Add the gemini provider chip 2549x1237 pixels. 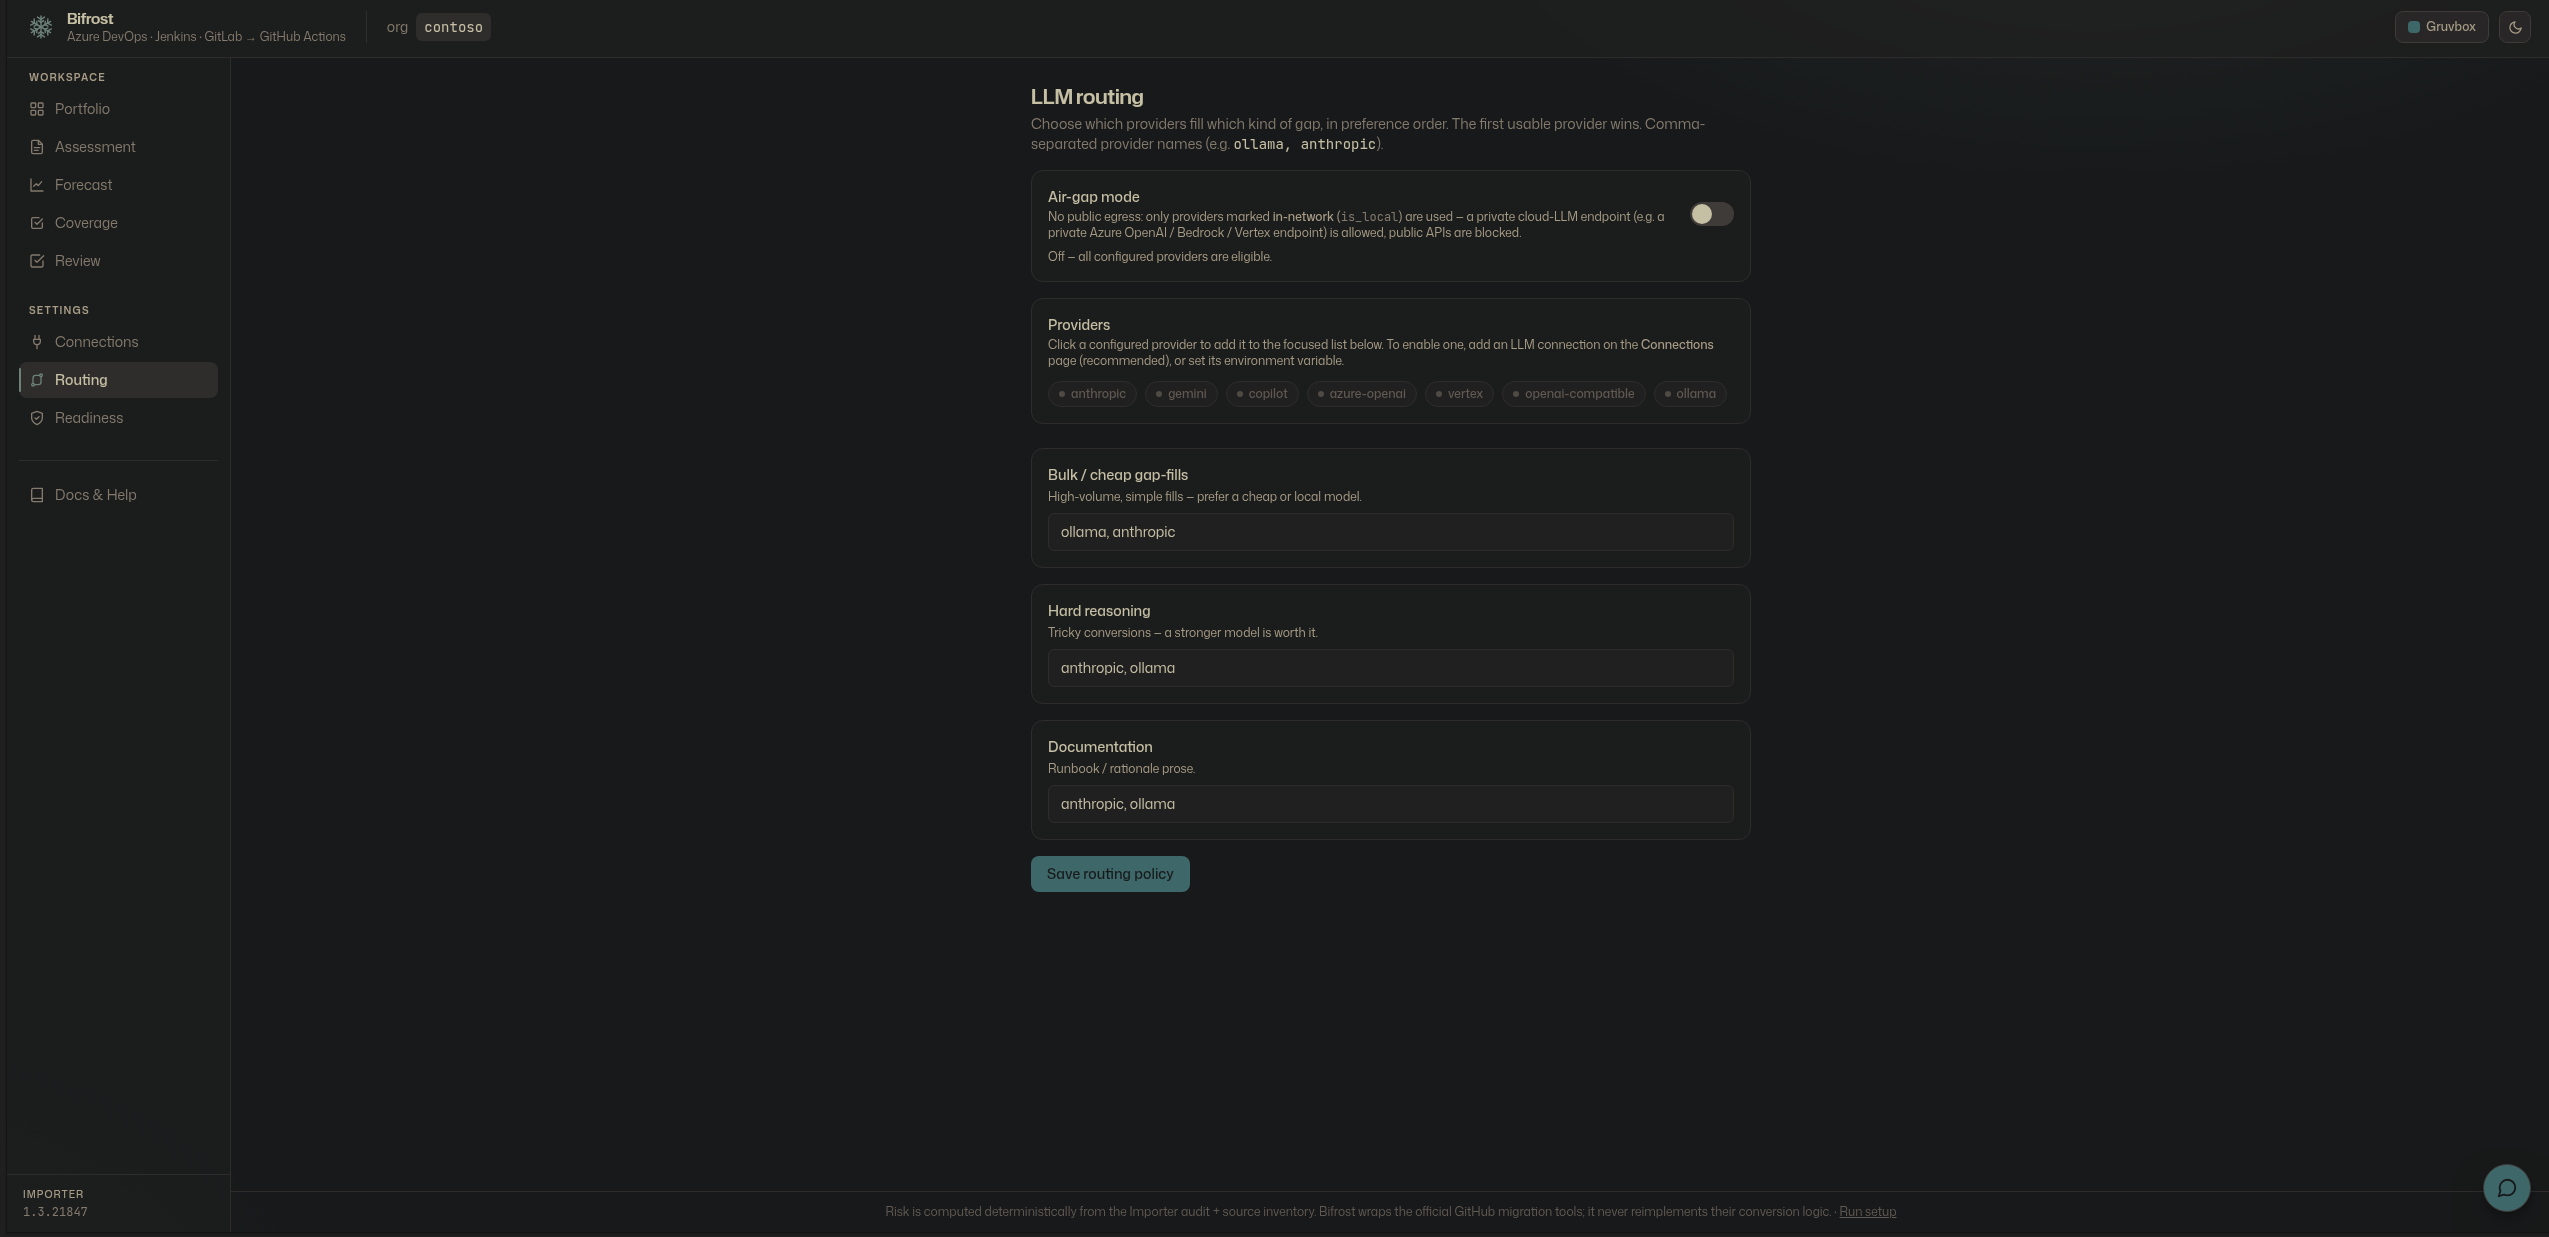tap(1181, 394)
